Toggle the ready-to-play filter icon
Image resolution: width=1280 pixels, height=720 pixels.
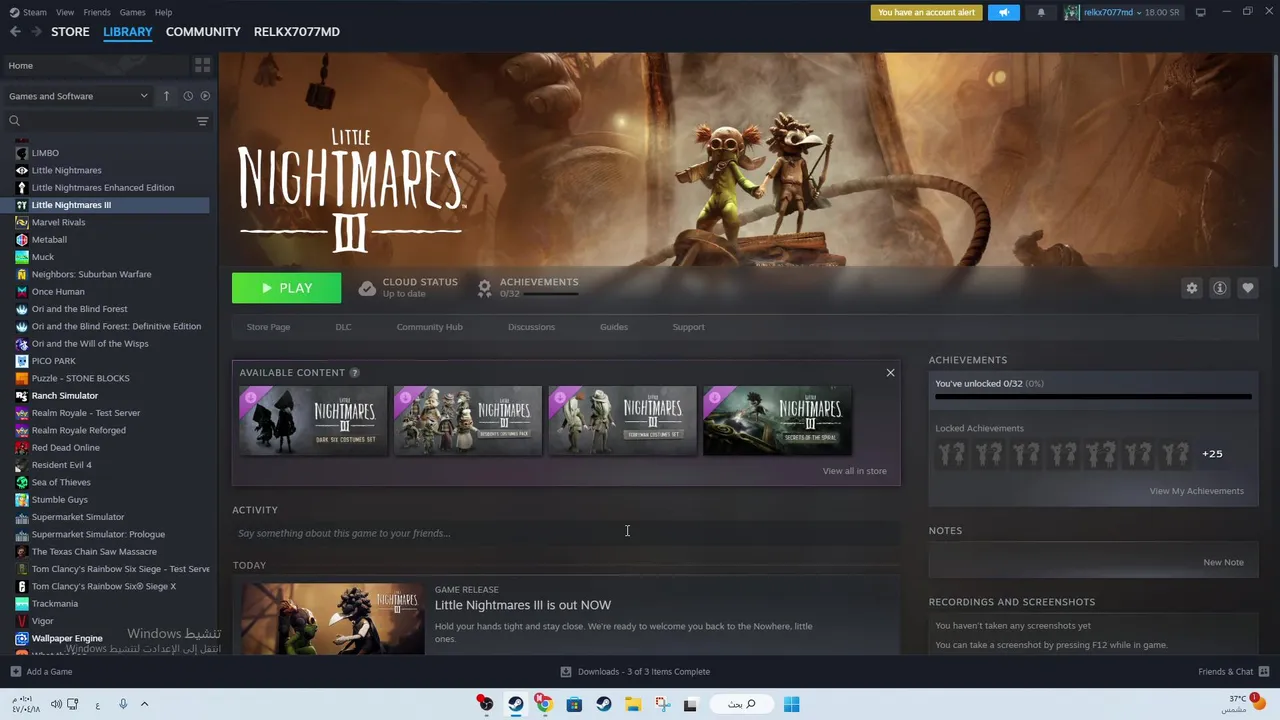tap(205, 96)
